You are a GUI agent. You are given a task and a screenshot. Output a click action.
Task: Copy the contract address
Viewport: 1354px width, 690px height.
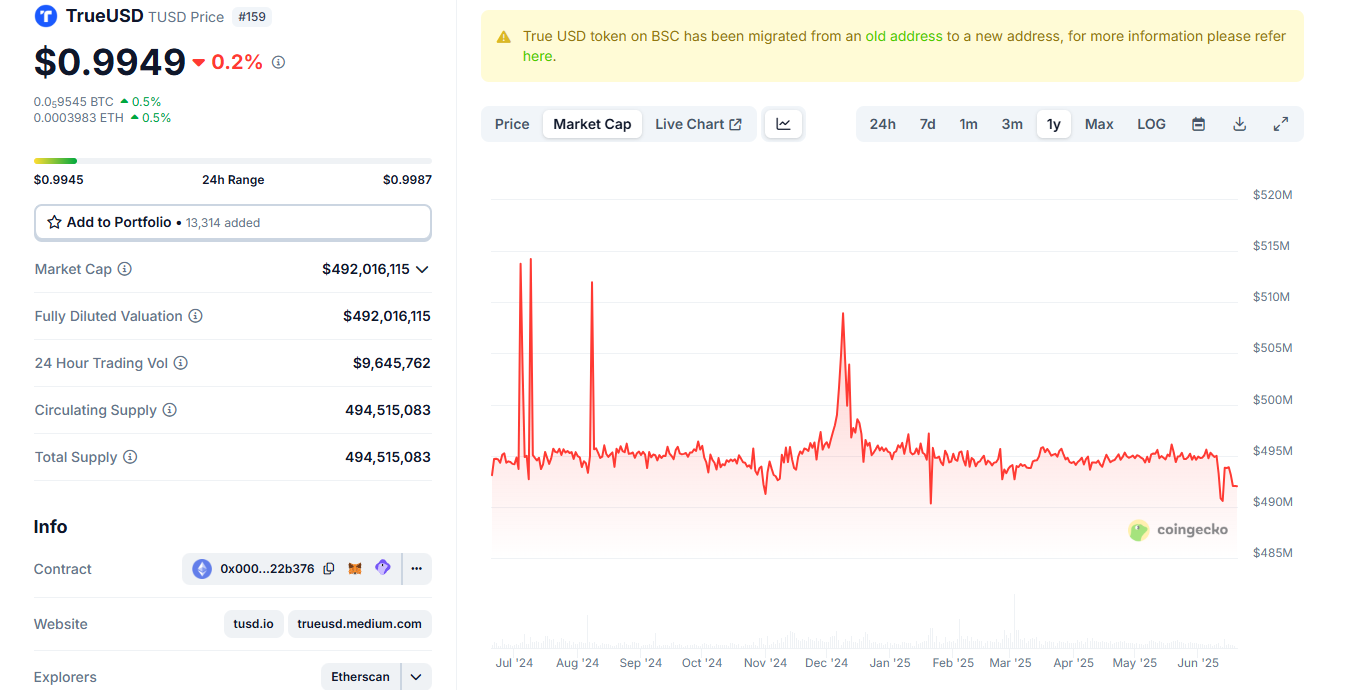tap(330, 568)
